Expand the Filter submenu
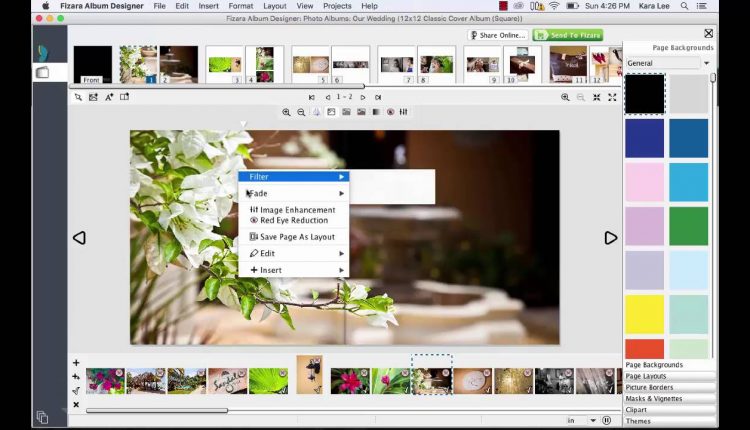 click(294, 176)
